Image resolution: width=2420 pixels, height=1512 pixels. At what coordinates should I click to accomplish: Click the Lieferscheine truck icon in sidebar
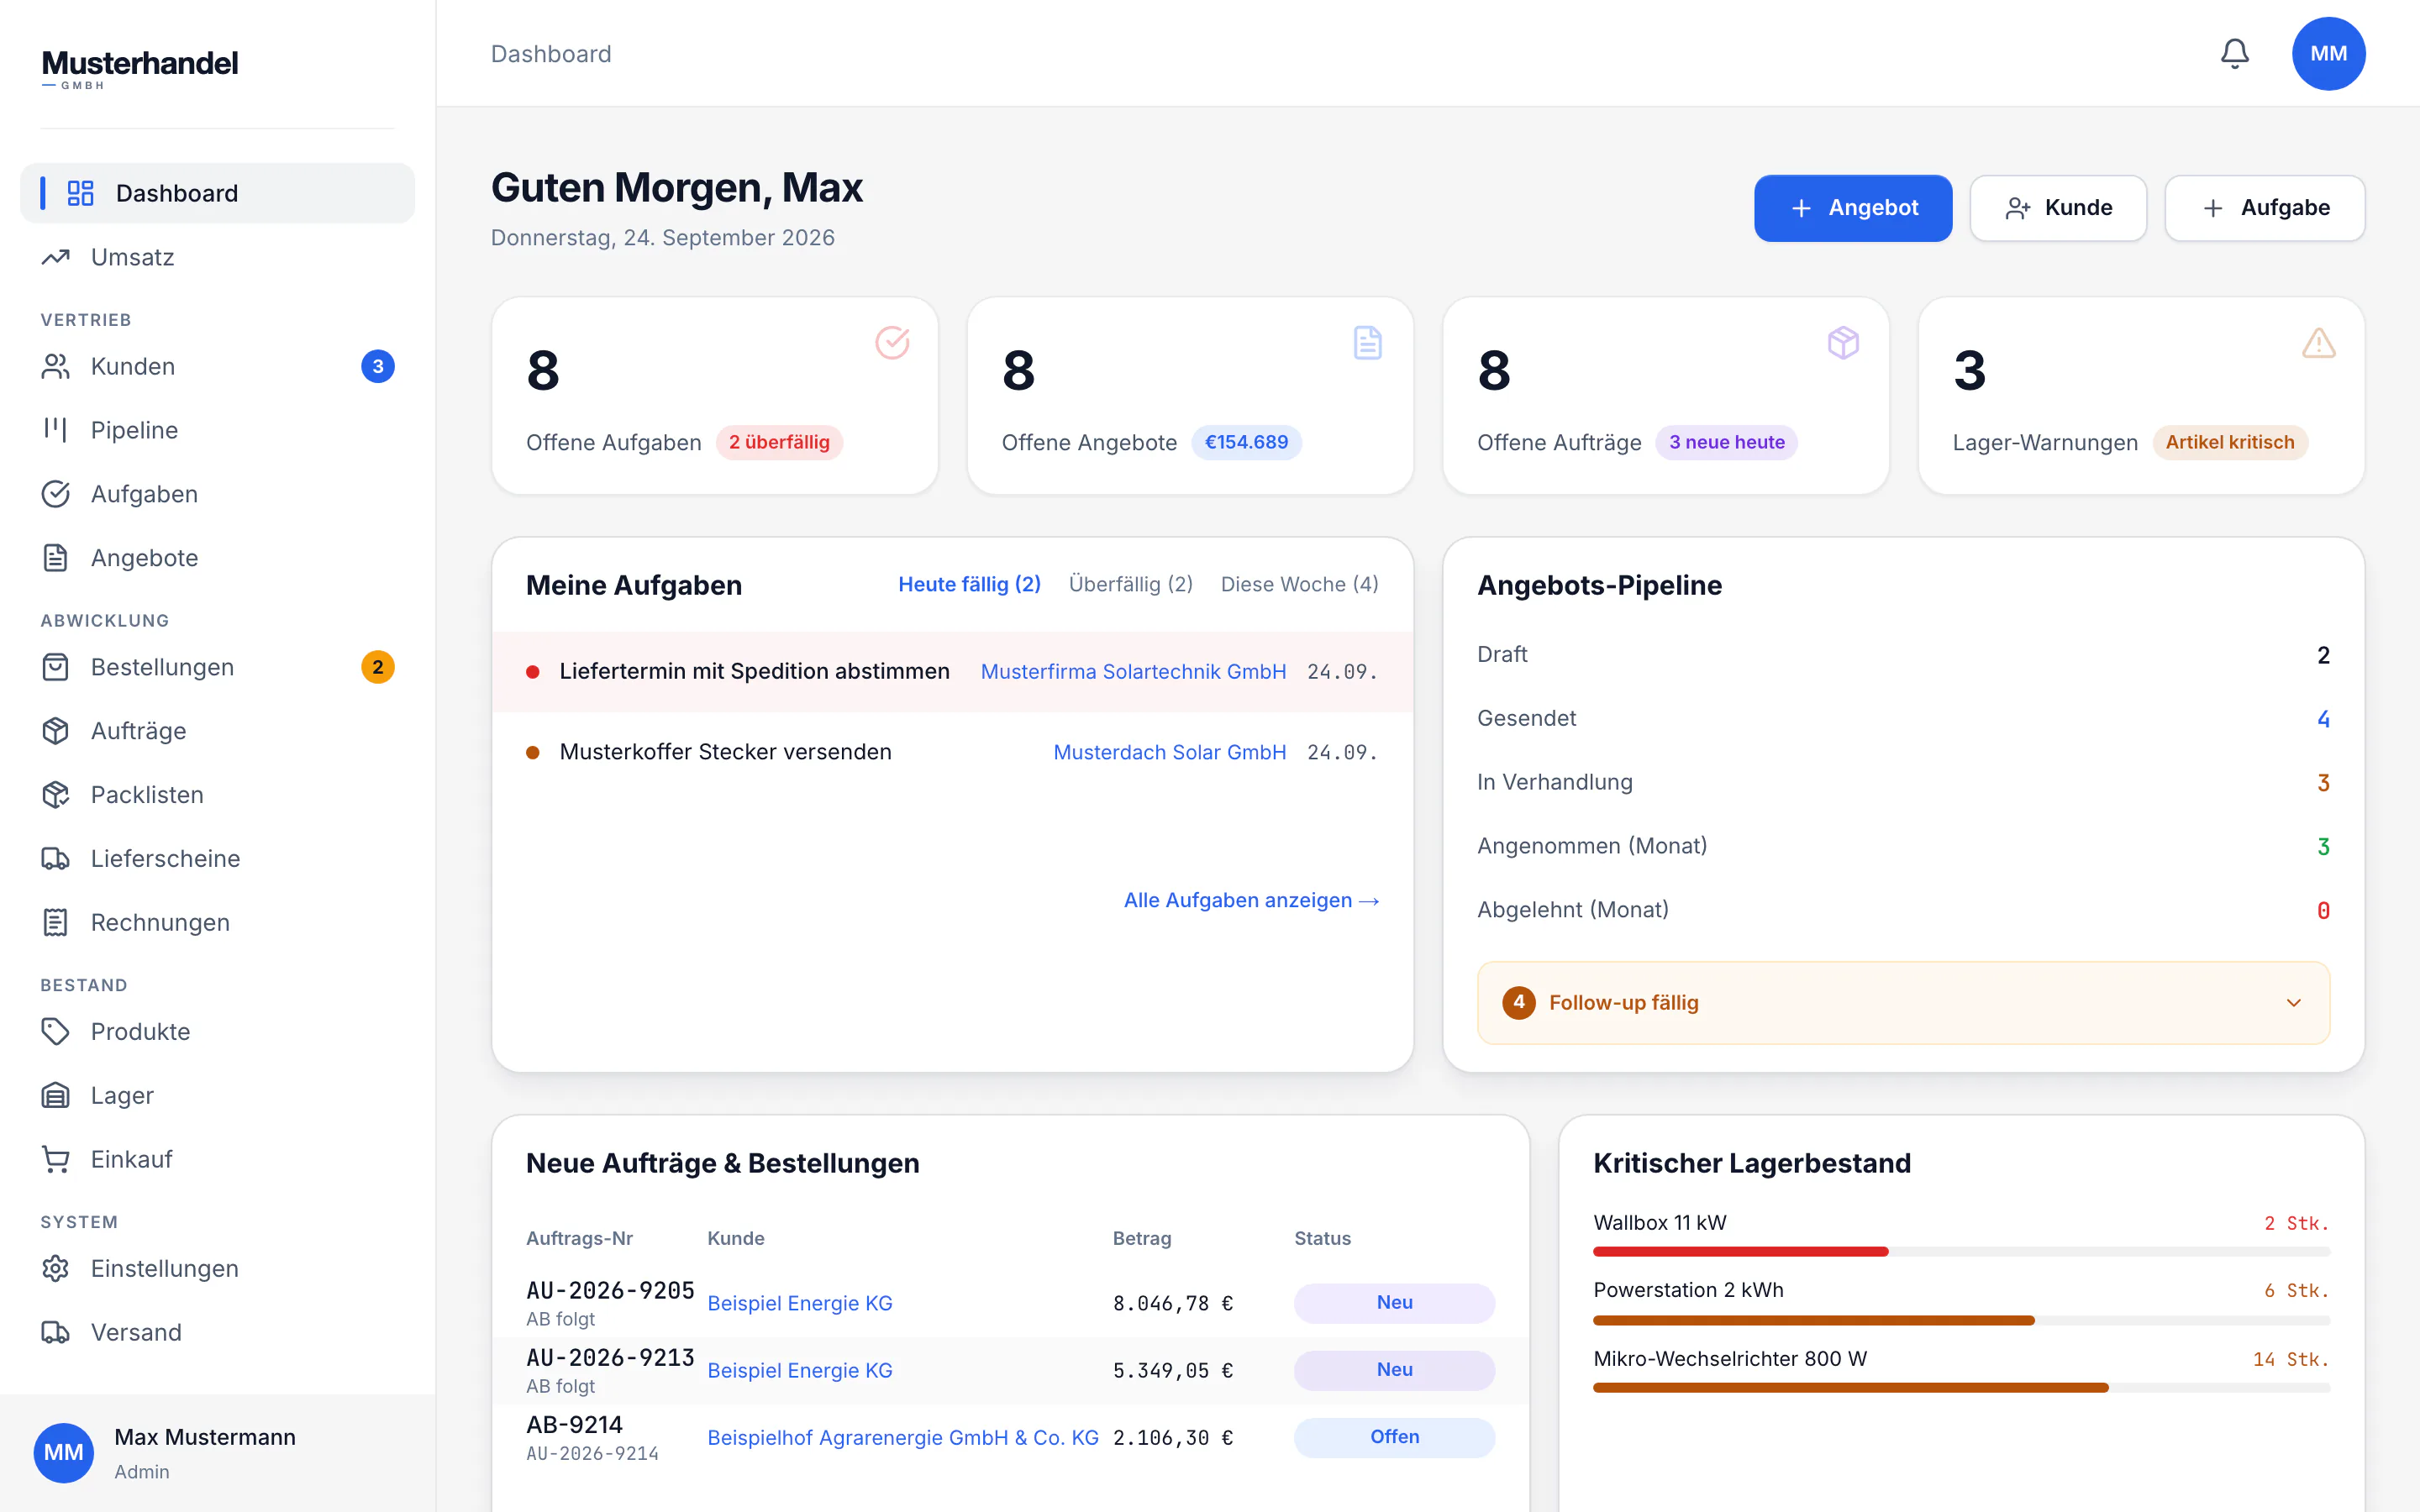[56, 859]
